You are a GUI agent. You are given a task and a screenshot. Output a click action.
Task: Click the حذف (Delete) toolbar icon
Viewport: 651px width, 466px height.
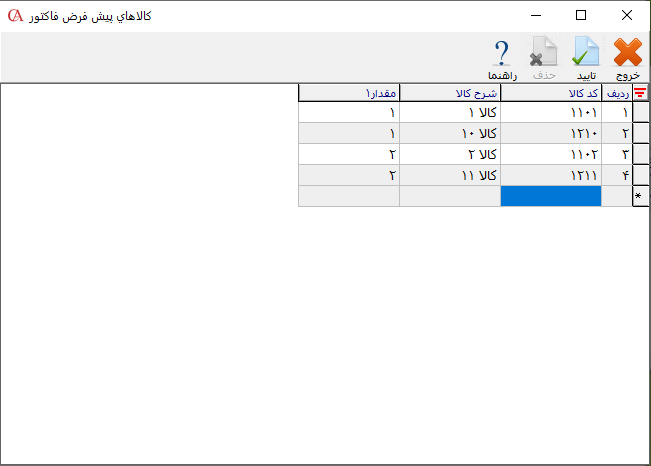point(543,58)
